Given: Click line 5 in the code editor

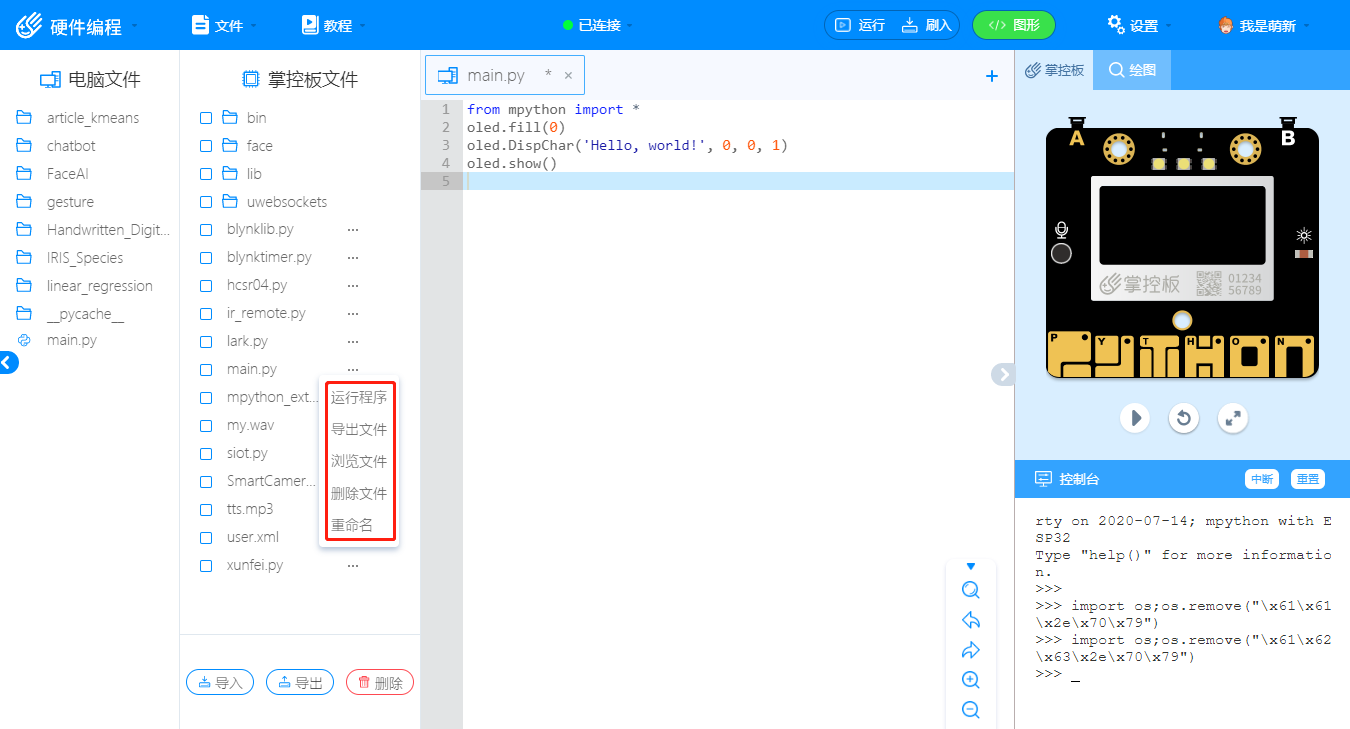Looking at the screenshot, I should point(738,181).
